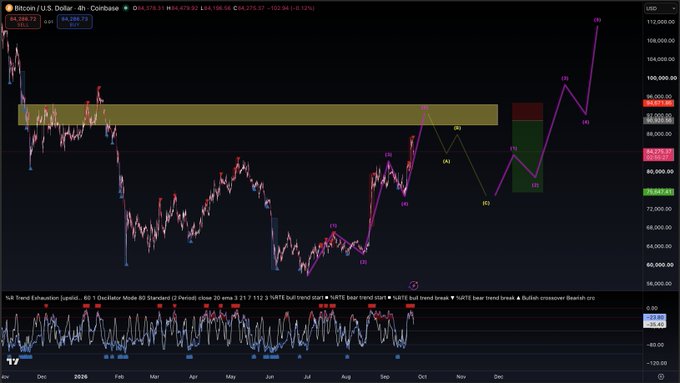The image size is (680, 383).
Task: Click the purple replay icon near chart bottom
Action: [x=414, y=285]
